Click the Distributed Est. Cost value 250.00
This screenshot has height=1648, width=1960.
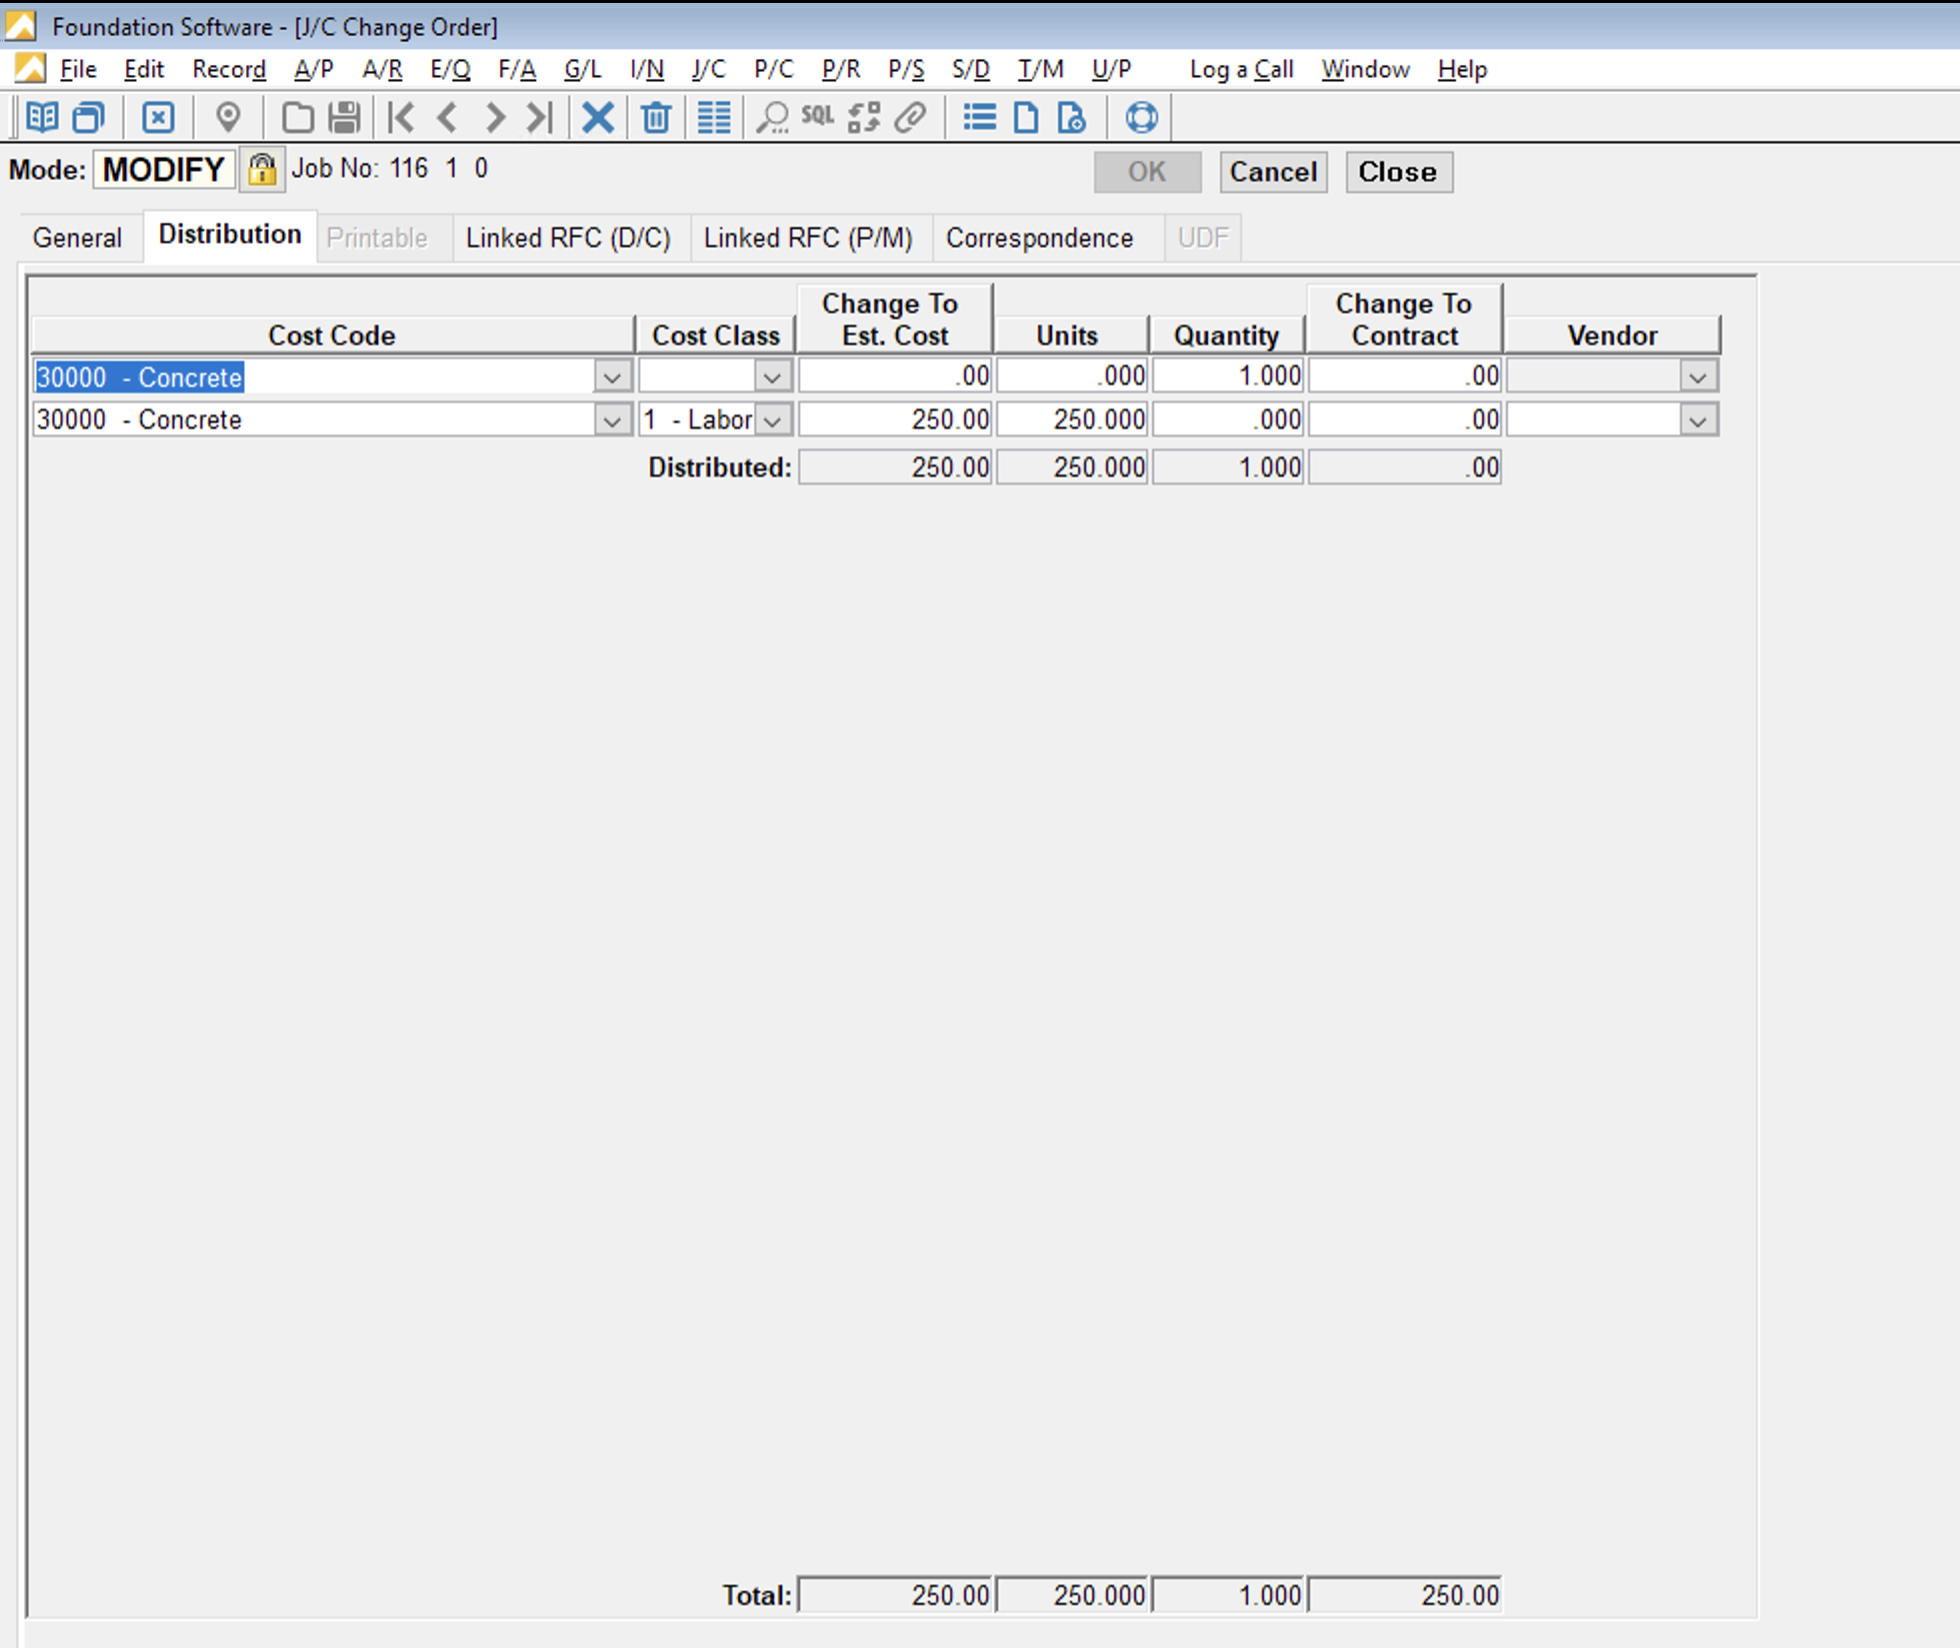[895, 467]
